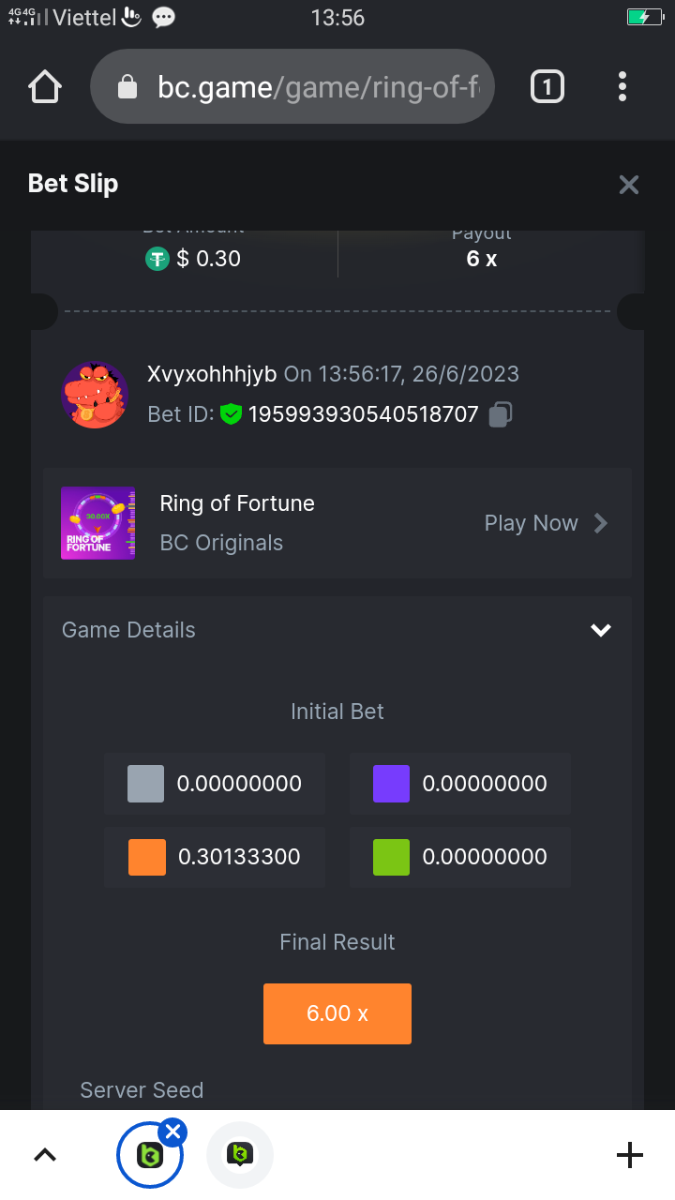This screenshot has width=675, height=1200.
Task: Add a new browser tab with plus
Action: (x=629, y=1156)
